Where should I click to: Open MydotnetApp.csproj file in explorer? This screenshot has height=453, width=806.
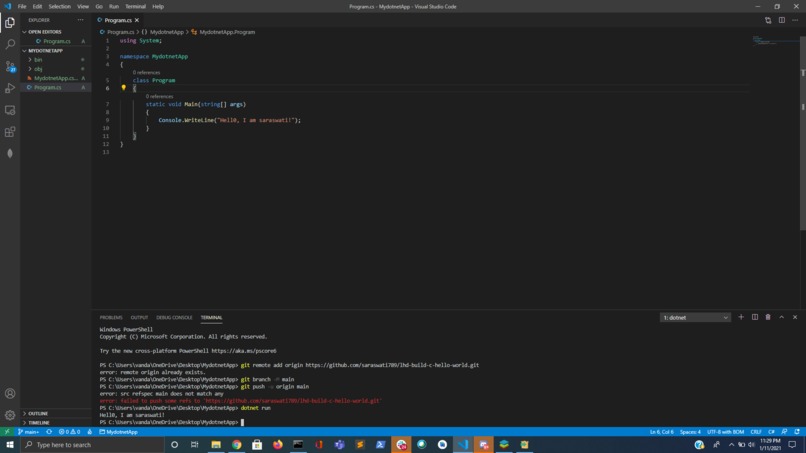tap(56, 78)
